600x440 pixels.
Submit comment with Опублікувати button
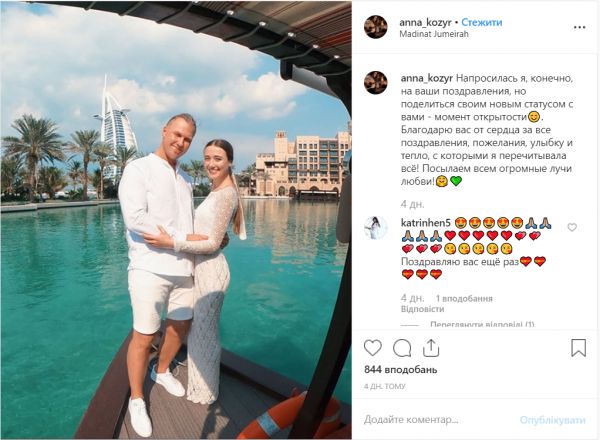[x=552, y=420]
